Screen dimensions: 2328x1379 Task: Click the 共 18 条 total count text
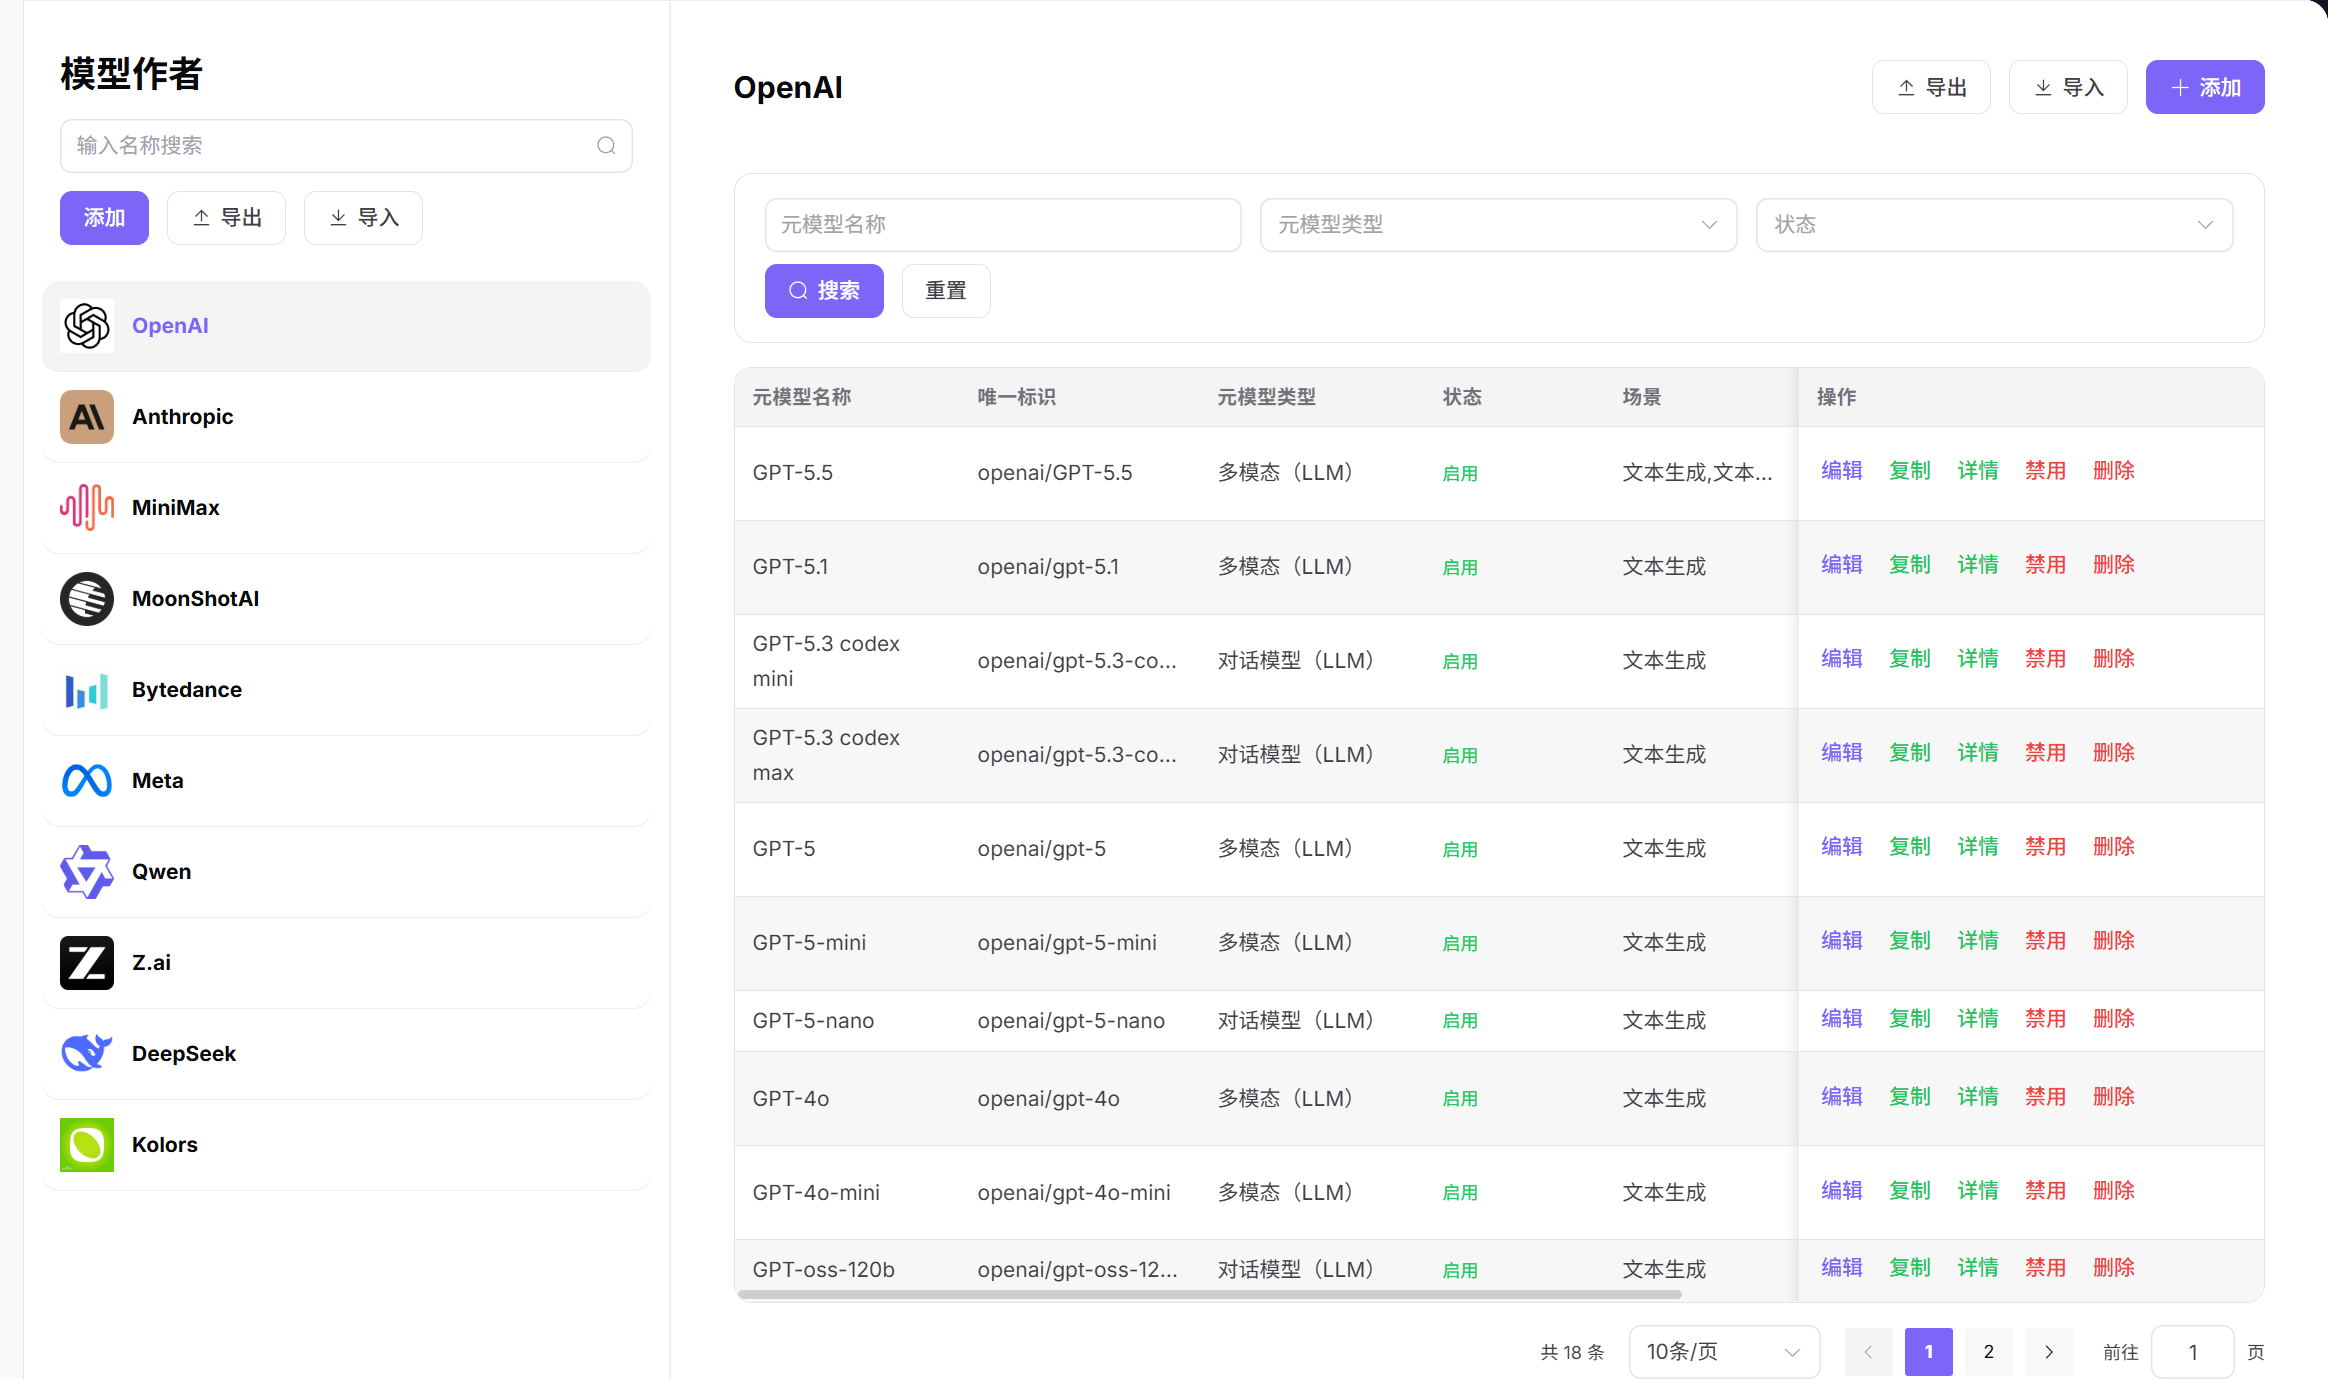(1572, 1353)
